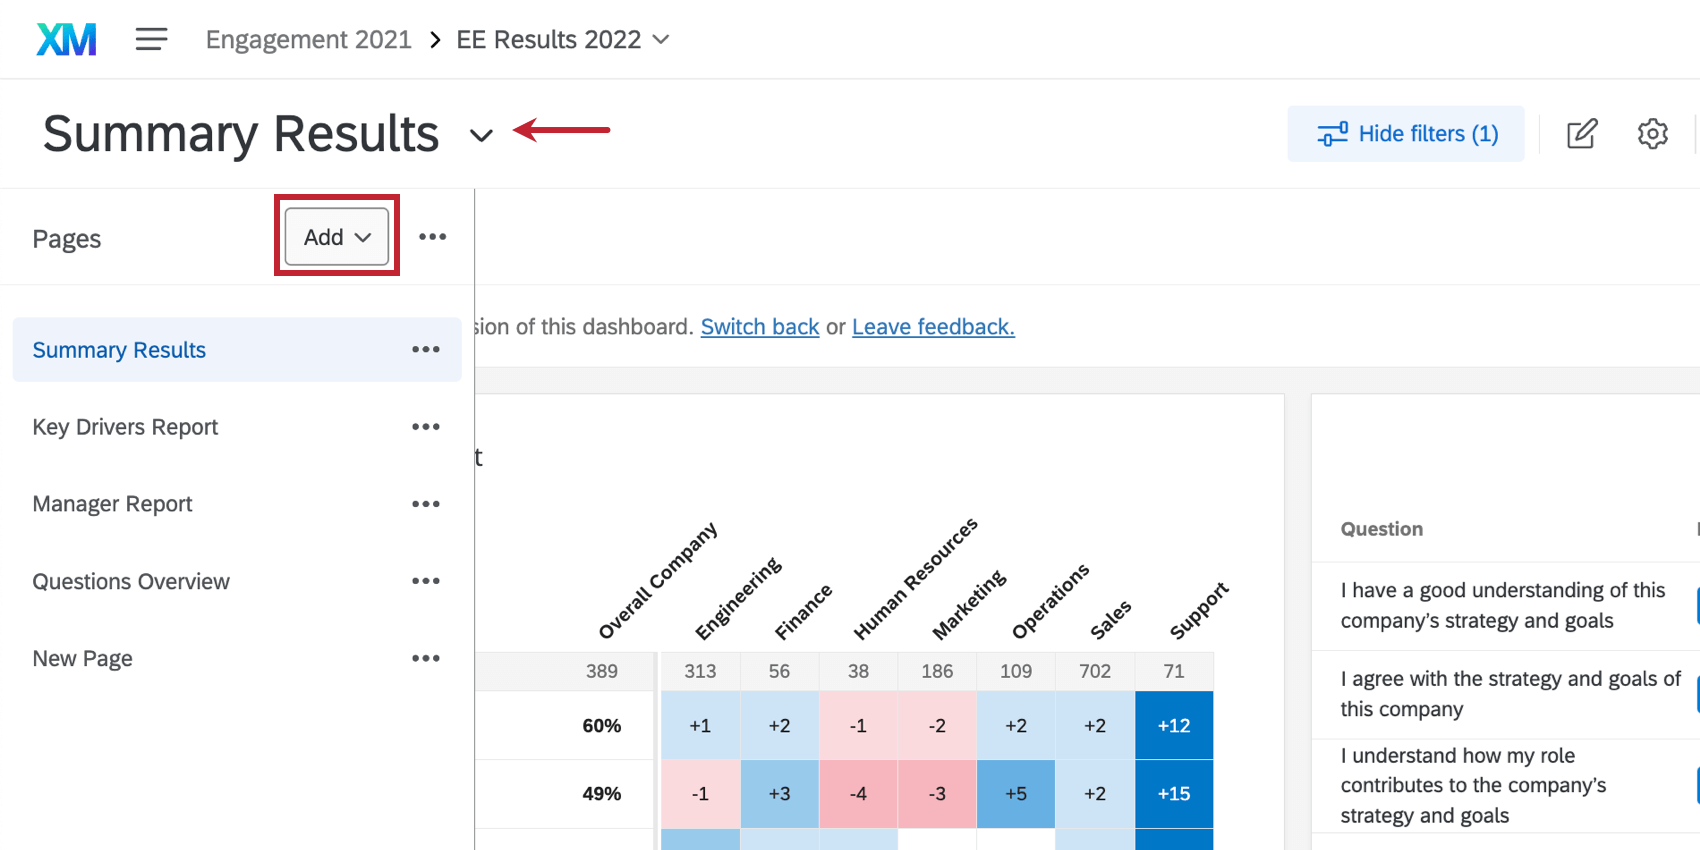Open options menu for Summary Results page
The image size is (1700, 850).
[426, 349]
